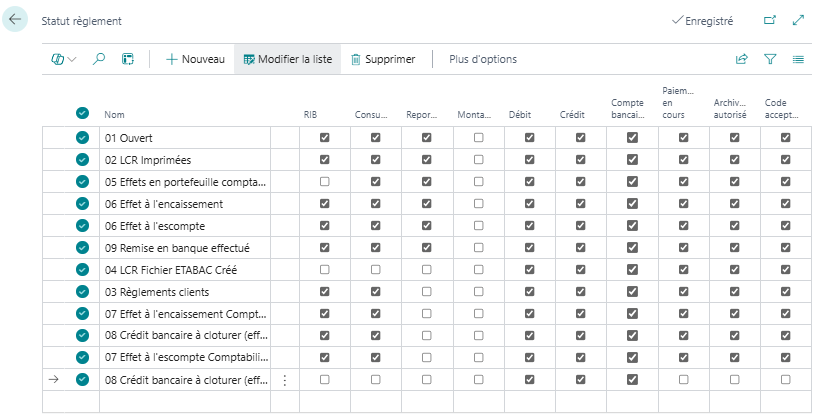The width and height of the screenshot is (821, 414).
Task: Click the Nom column header
Action: (115, 115)
